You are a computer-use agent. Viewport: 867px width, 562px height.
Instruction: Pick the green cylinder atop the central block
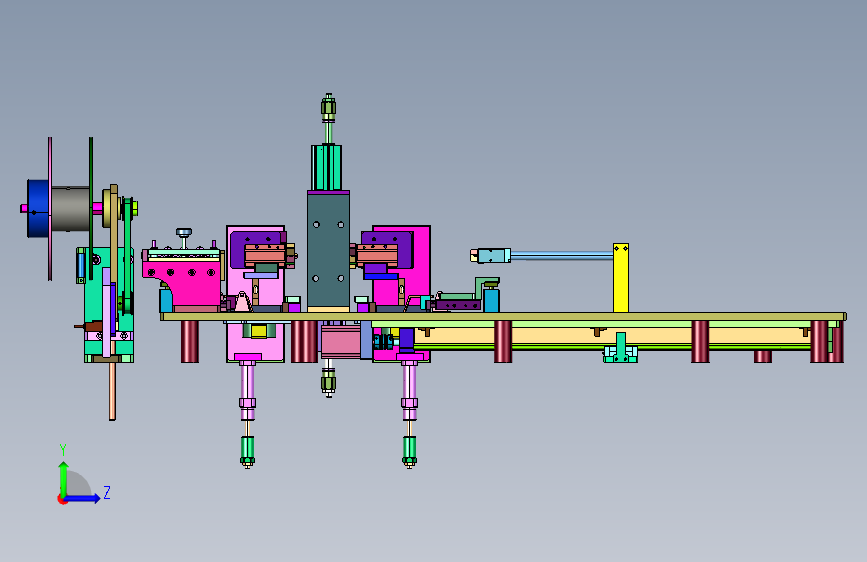coord(326,168)
